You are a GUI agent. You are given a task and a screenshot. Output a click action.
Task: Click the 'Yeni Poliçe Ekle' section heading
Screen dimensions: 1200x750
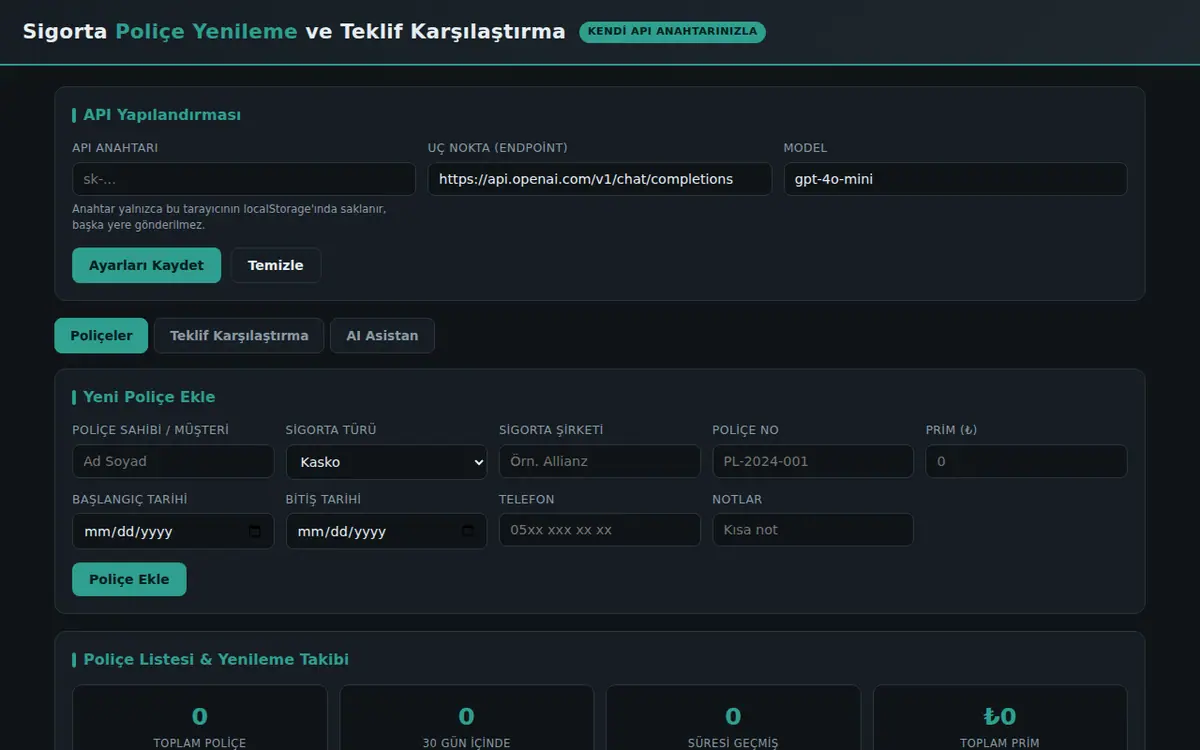(149, 397)
